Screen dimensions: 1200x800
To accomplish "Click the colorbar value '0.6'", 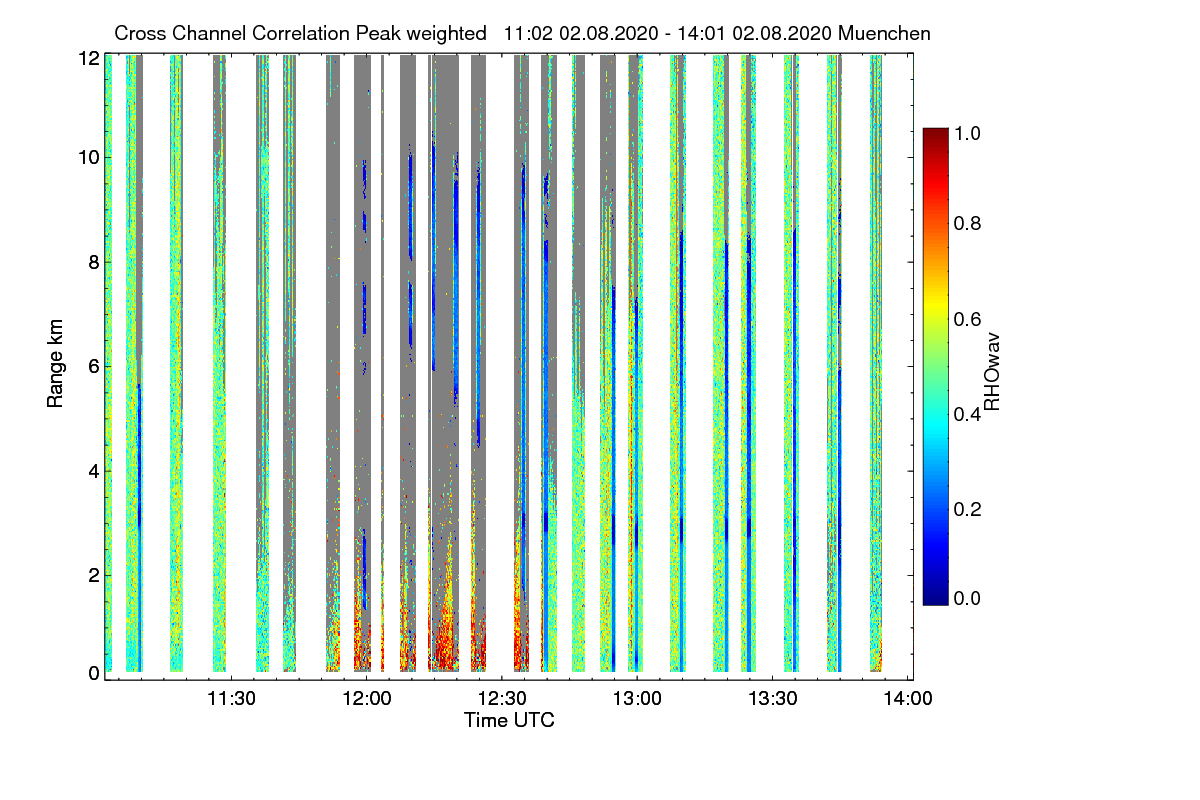I will point(967,319).
